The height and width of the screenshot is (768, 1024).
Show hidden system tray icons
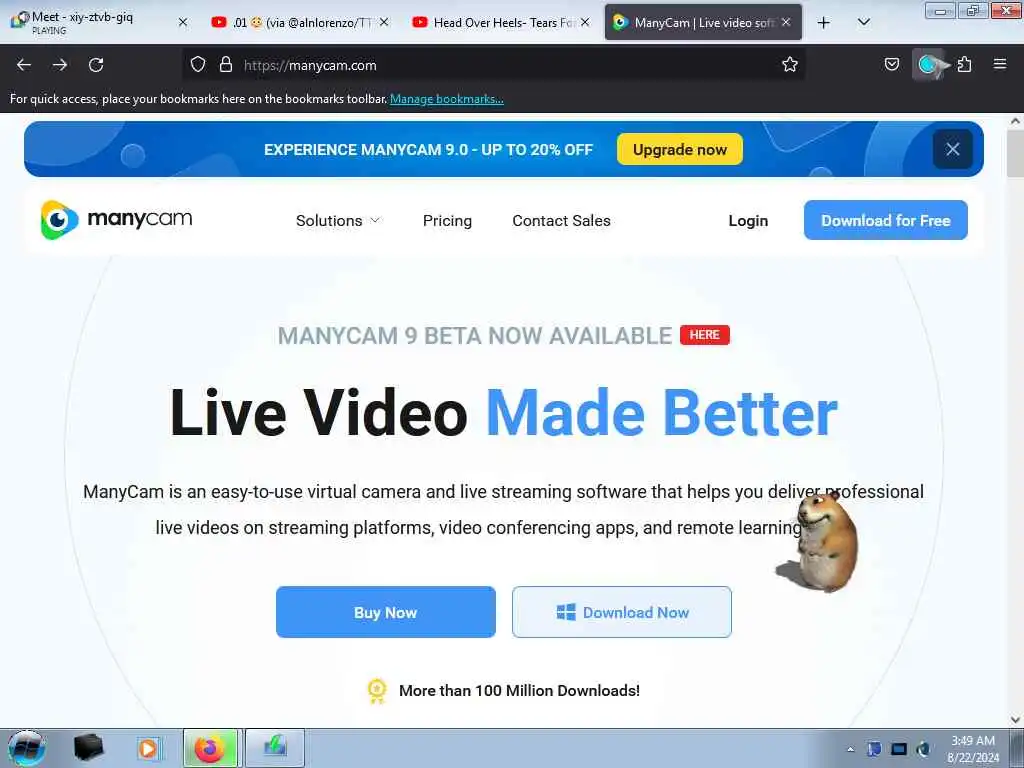point(850,749)
